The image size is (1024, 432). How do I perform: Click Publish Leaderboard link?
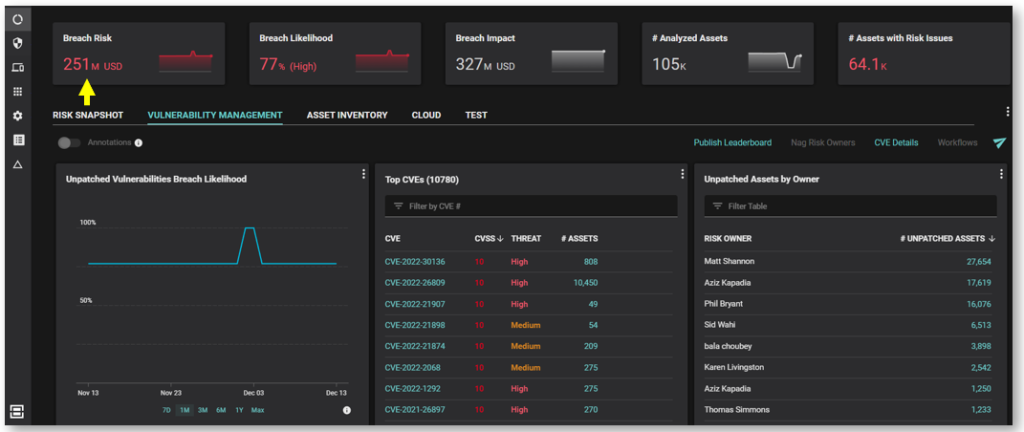(x=732, y=142)
